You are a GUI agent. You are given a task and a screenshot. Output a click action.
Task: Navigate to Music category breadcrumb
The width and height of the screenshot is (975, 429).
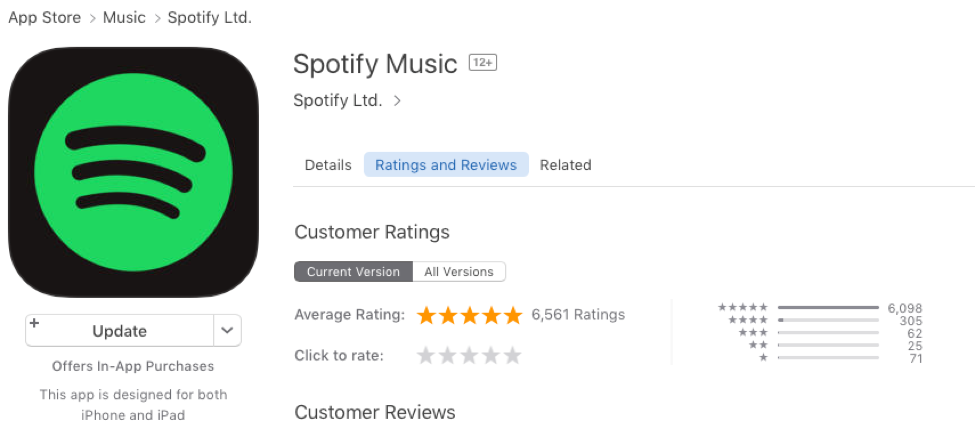(x=123, y=18)
